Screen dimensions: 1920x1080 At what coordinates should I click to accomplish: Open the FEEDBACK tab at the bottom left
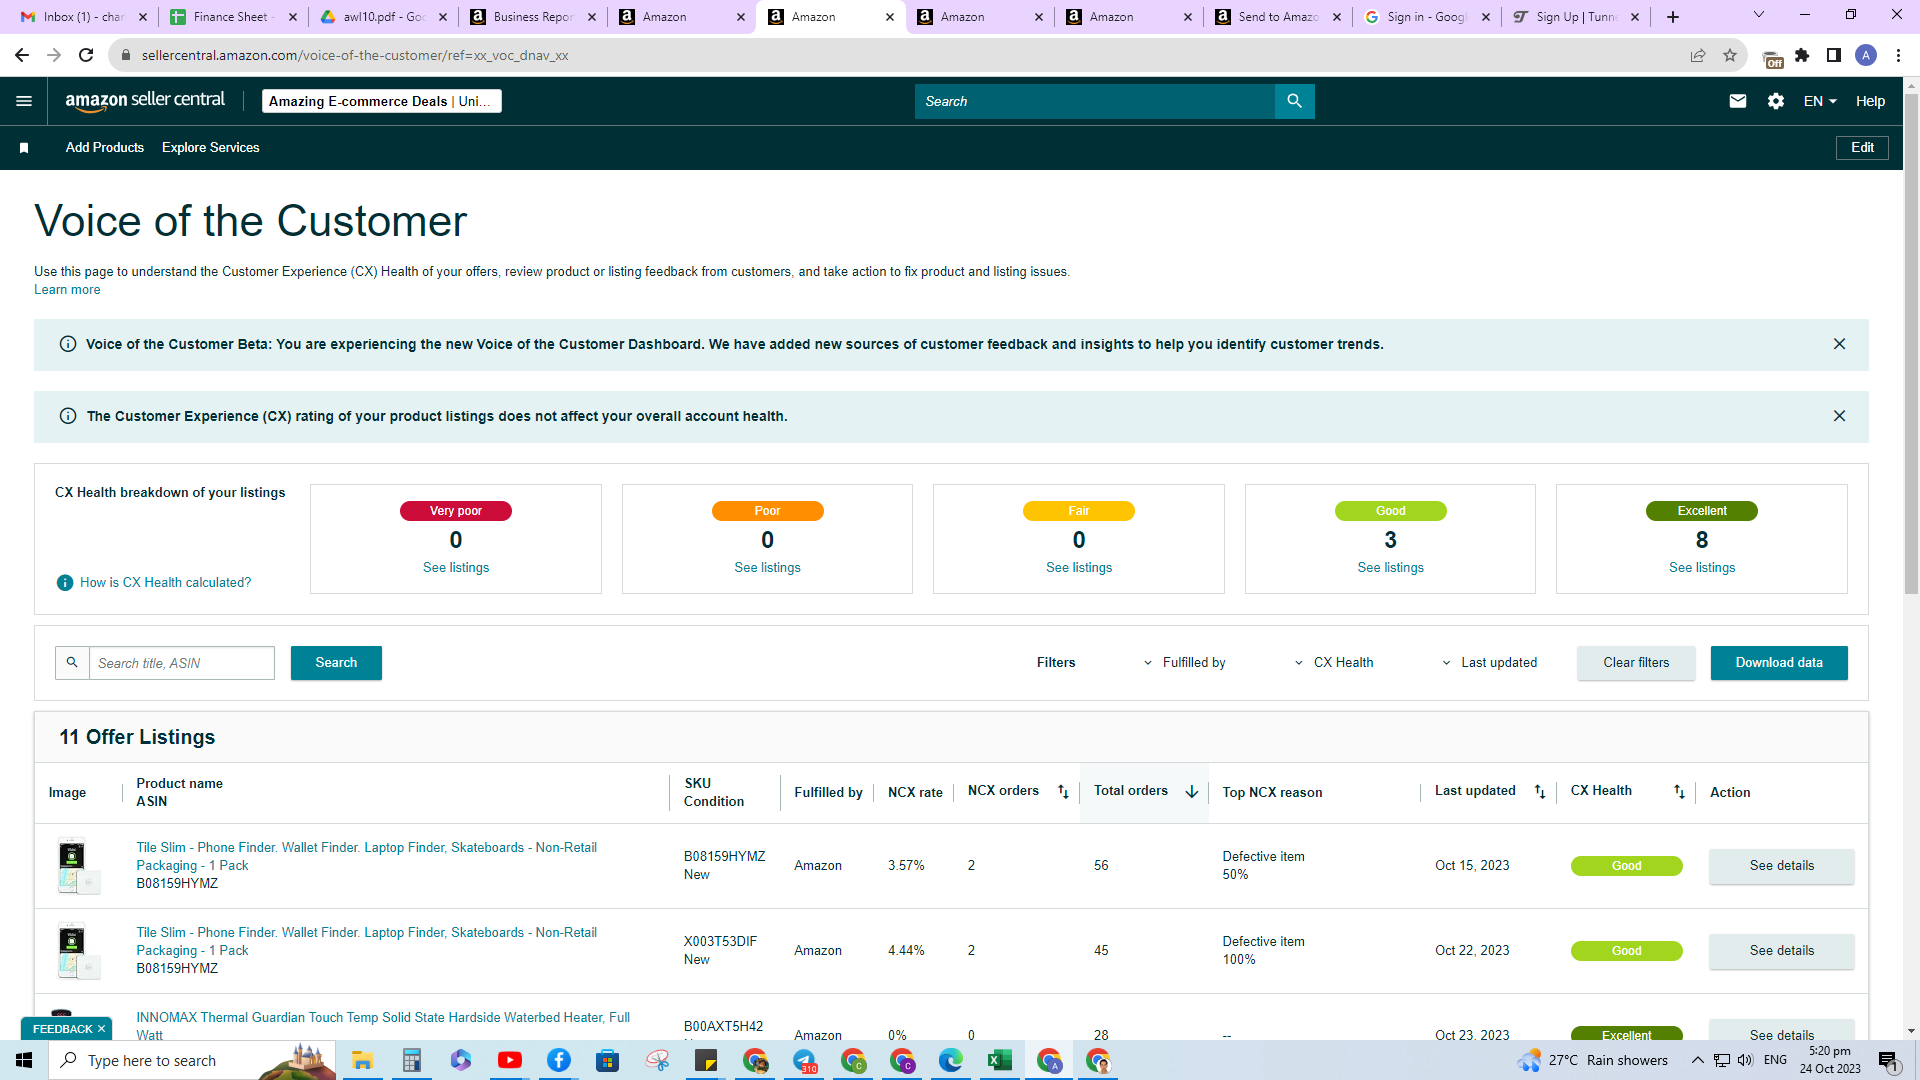[x=67, y=1029]
